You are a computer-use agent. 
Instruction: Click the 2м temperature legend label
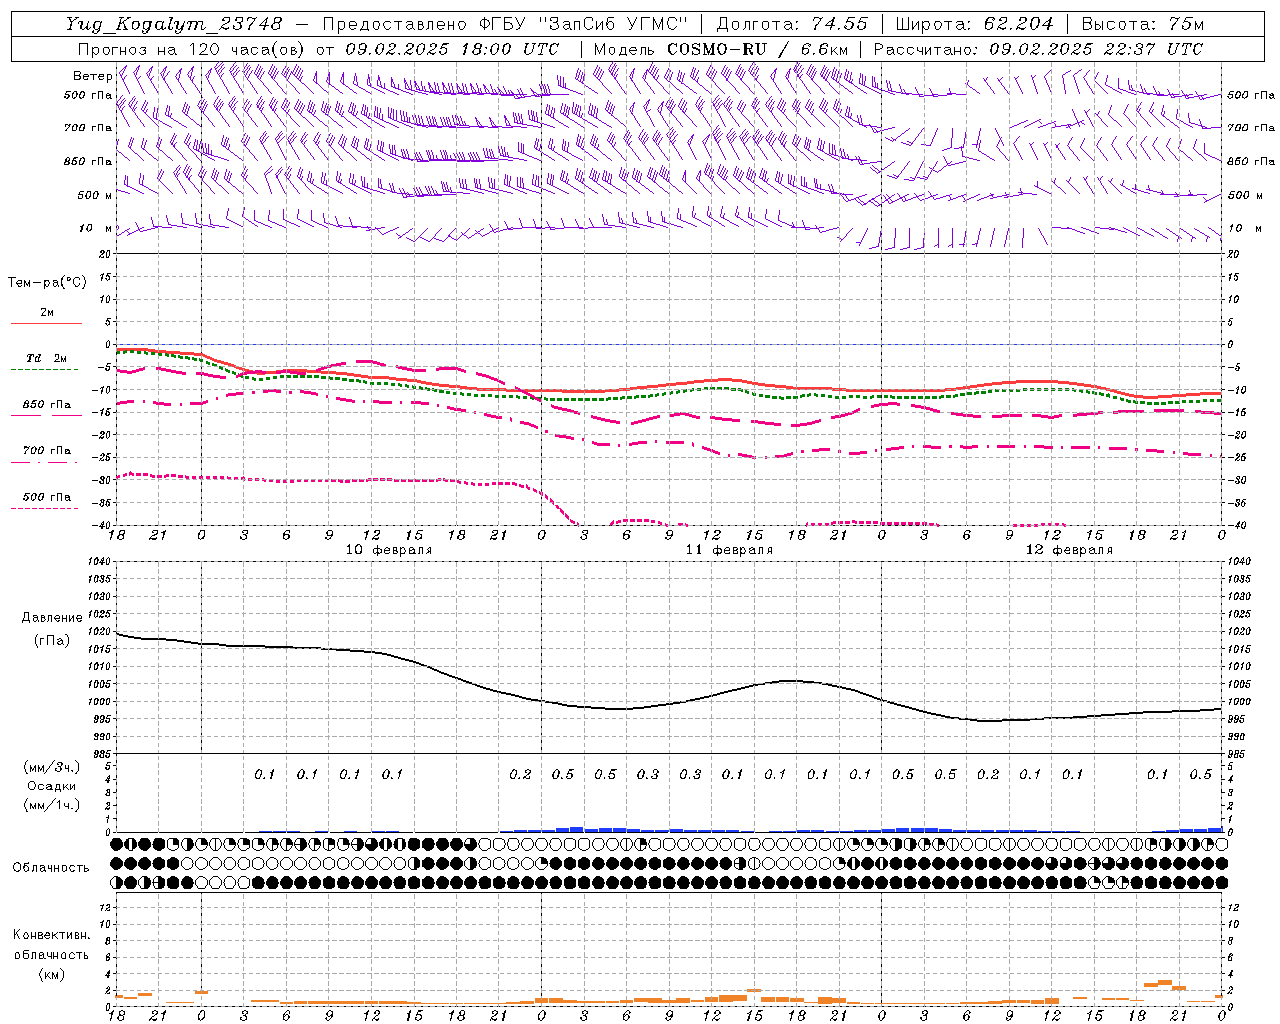[47, 312]
